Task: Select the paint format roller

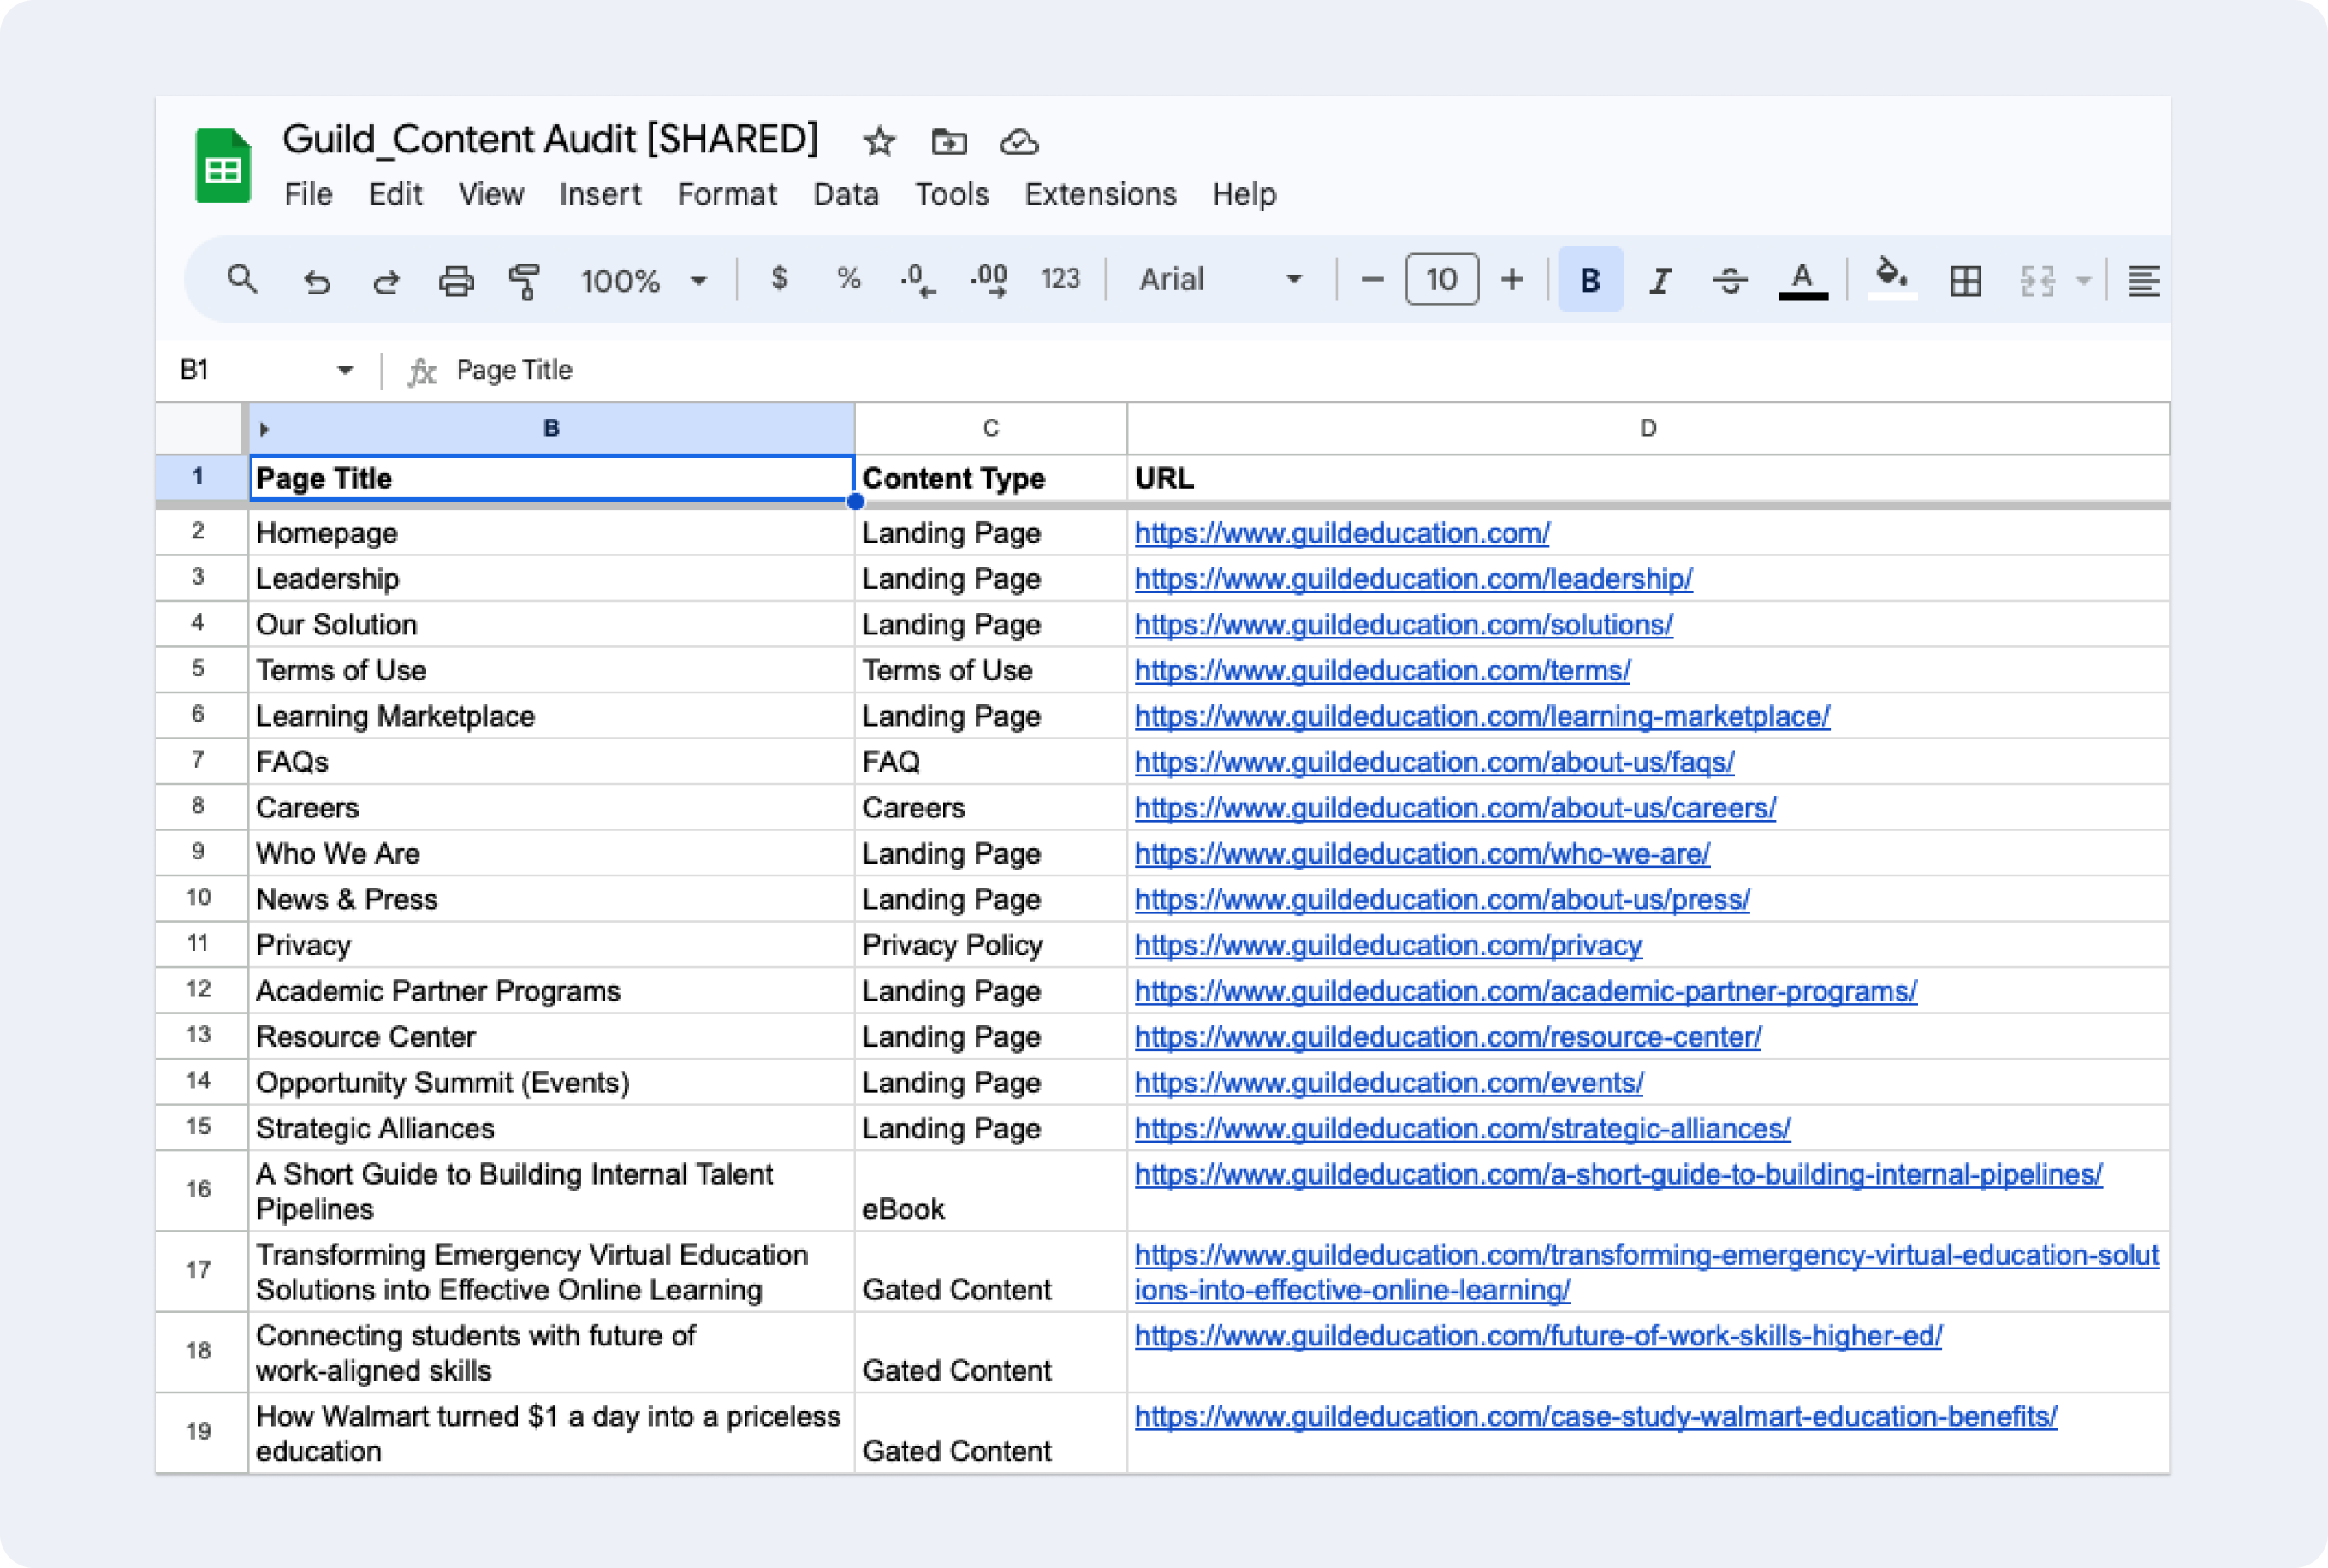Action: click(524, 281)
